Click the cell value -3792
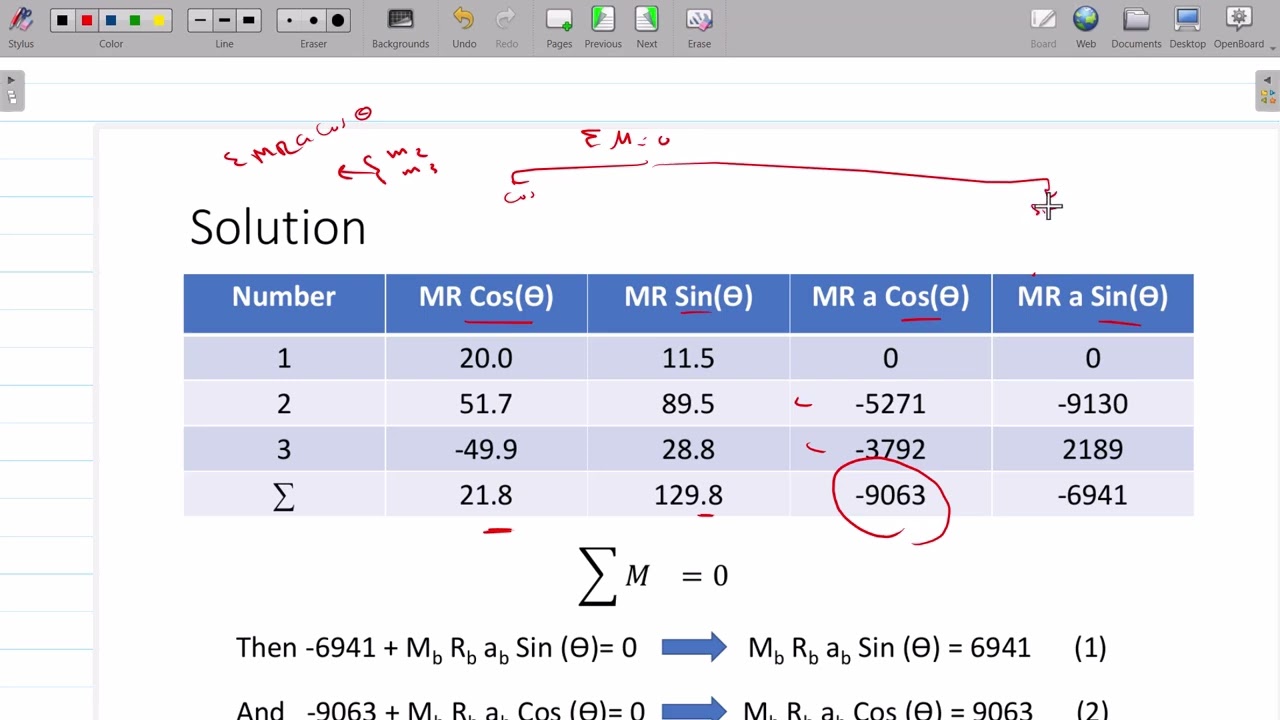The image size is (1280, 720). point(890,450)
